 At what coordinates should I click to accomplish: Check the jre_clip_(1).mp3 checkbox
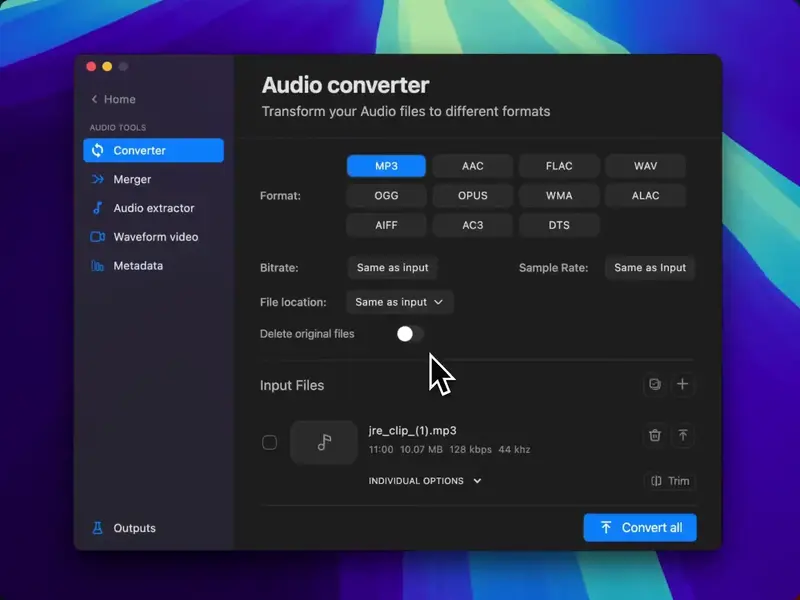[x=269, y=442]
